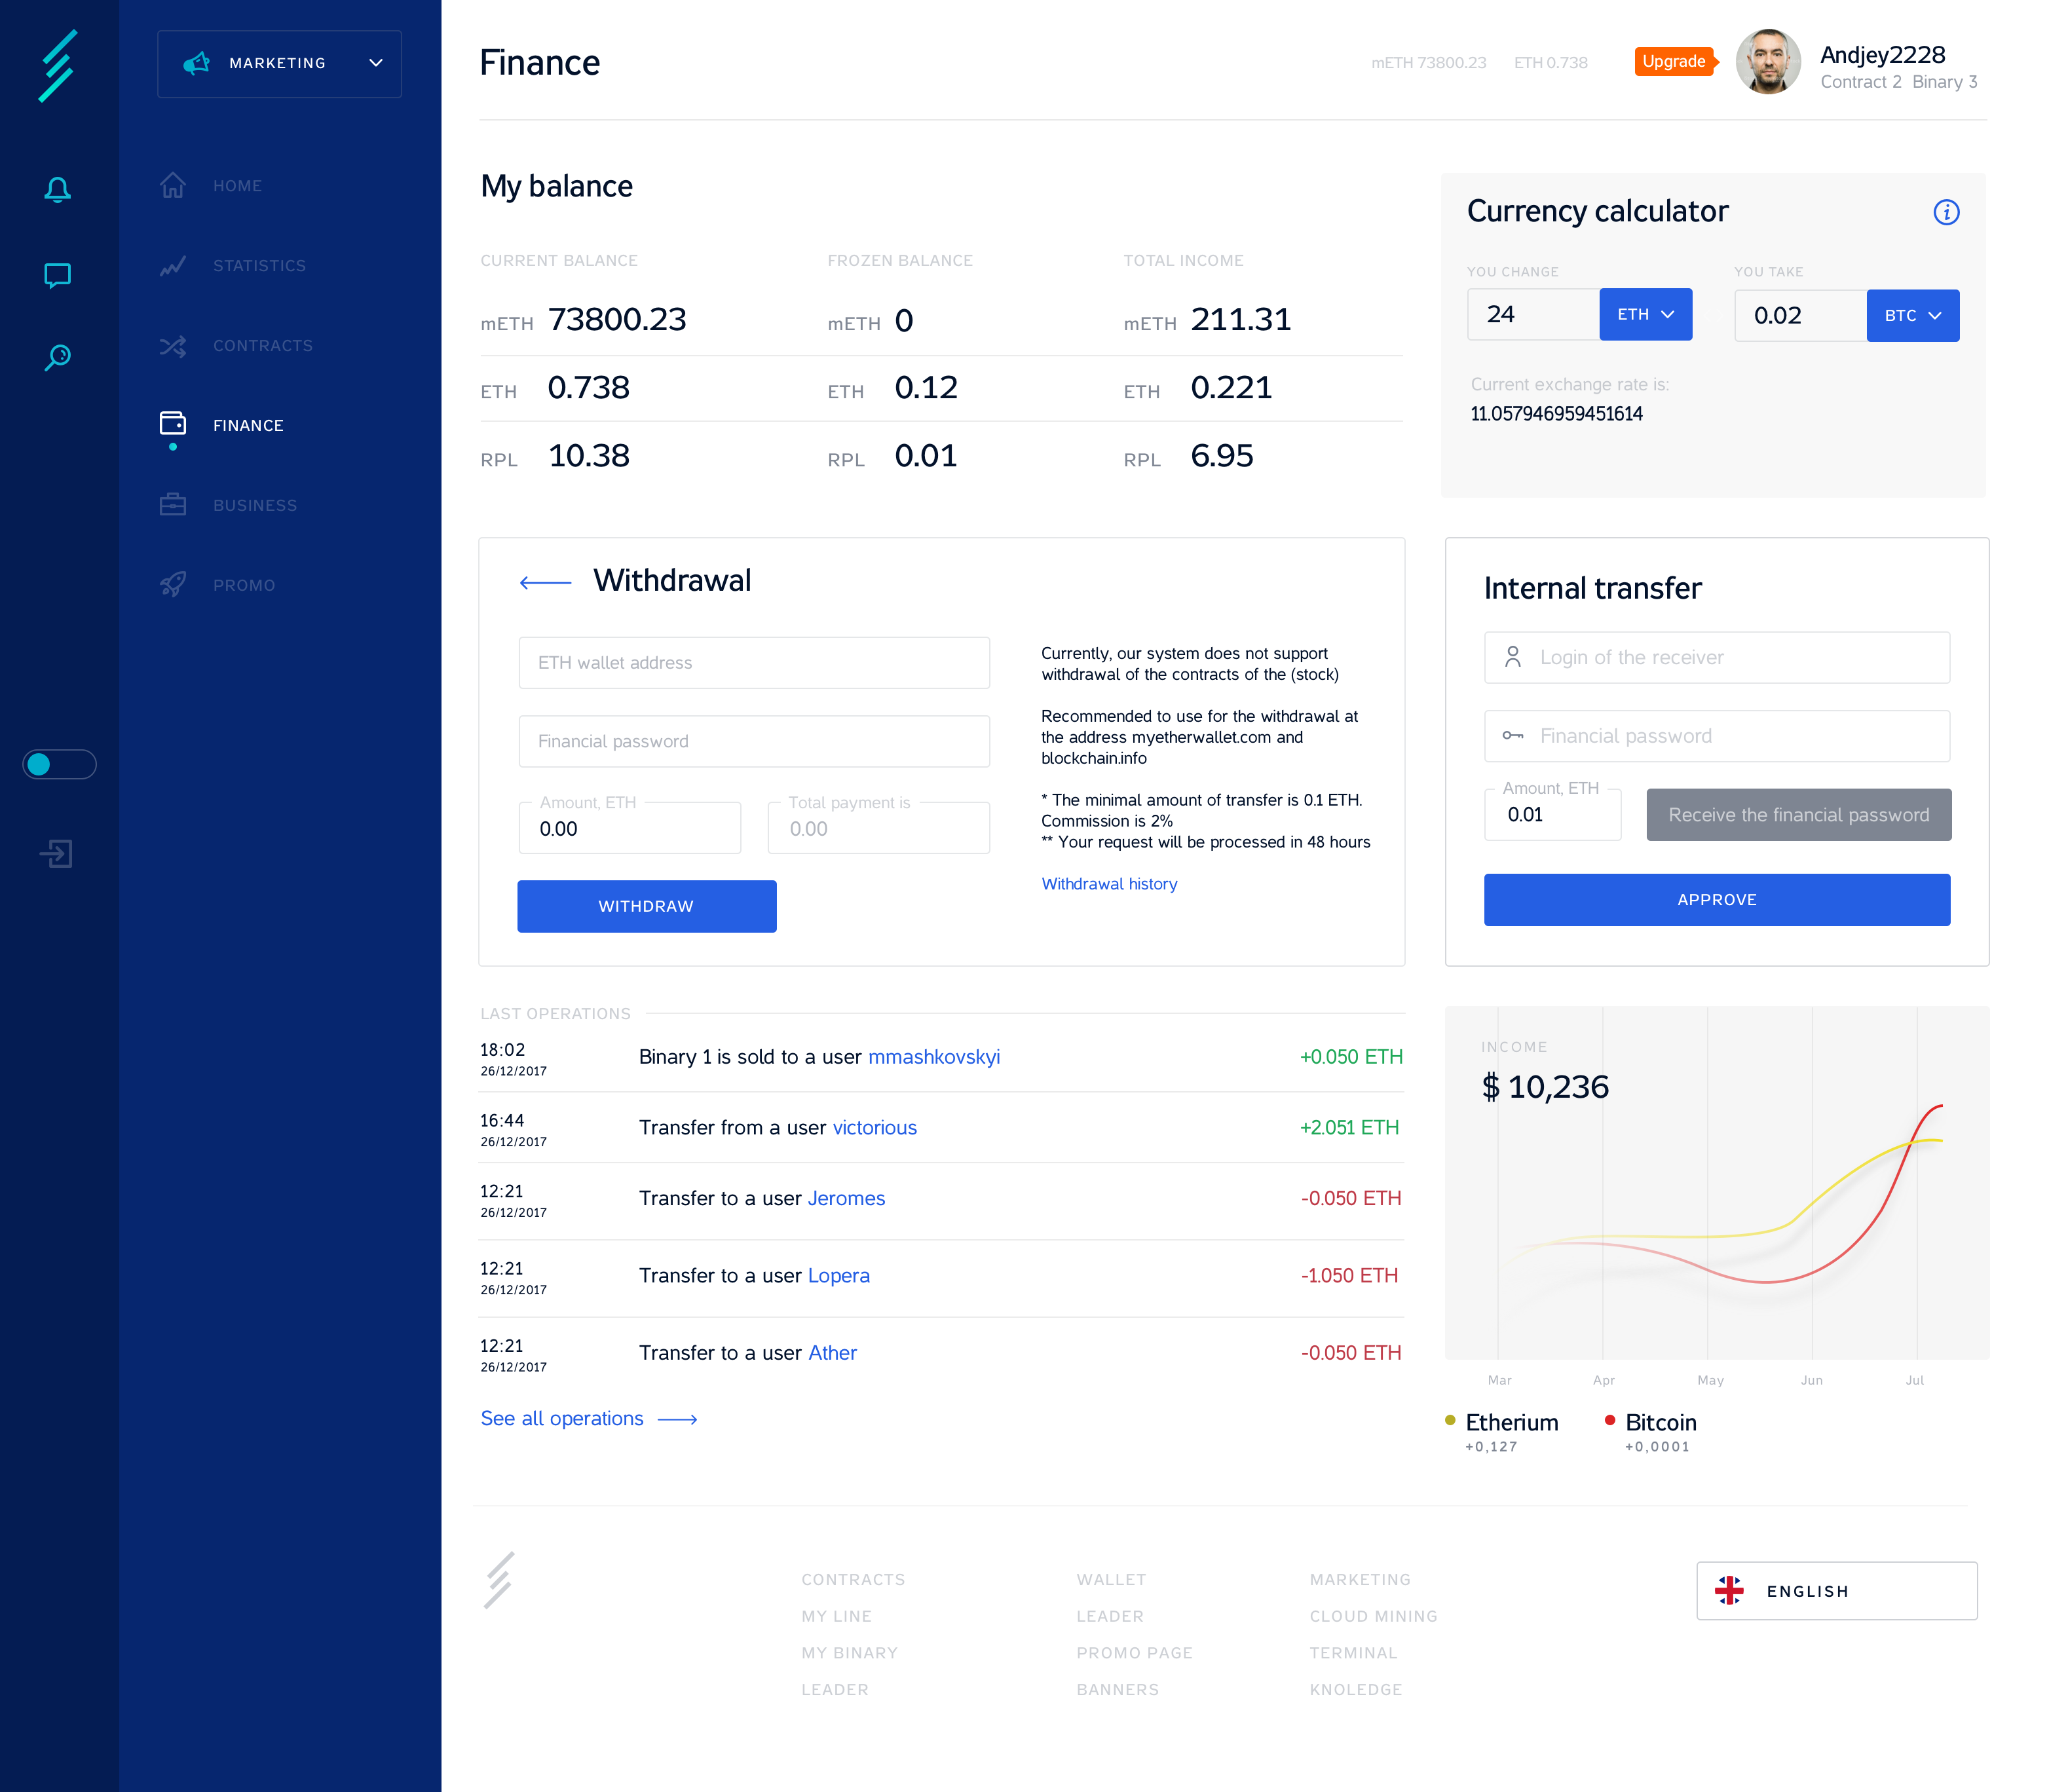Toggle the switch in the left rail

coord(59,764)
